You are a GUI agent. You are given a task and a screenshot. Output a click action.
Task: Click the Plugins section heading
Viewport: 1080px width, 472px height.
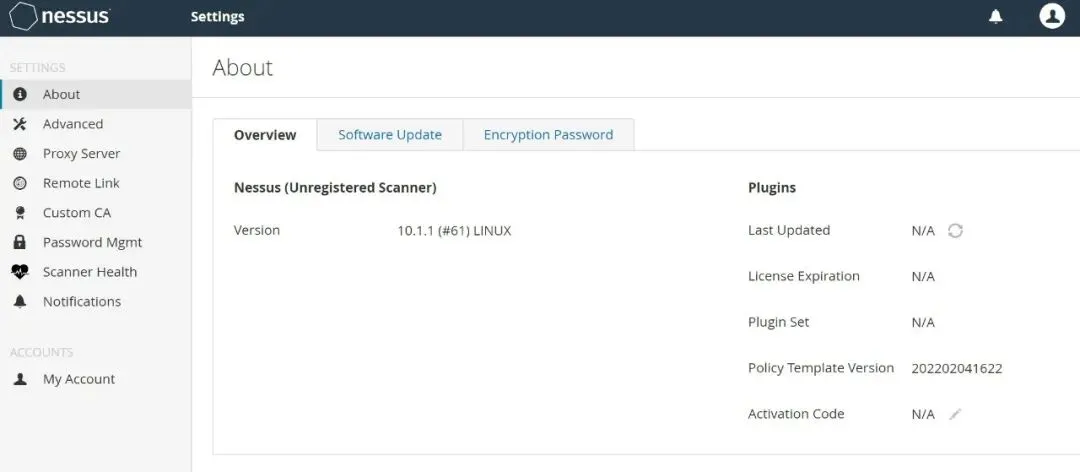point(772,187)
